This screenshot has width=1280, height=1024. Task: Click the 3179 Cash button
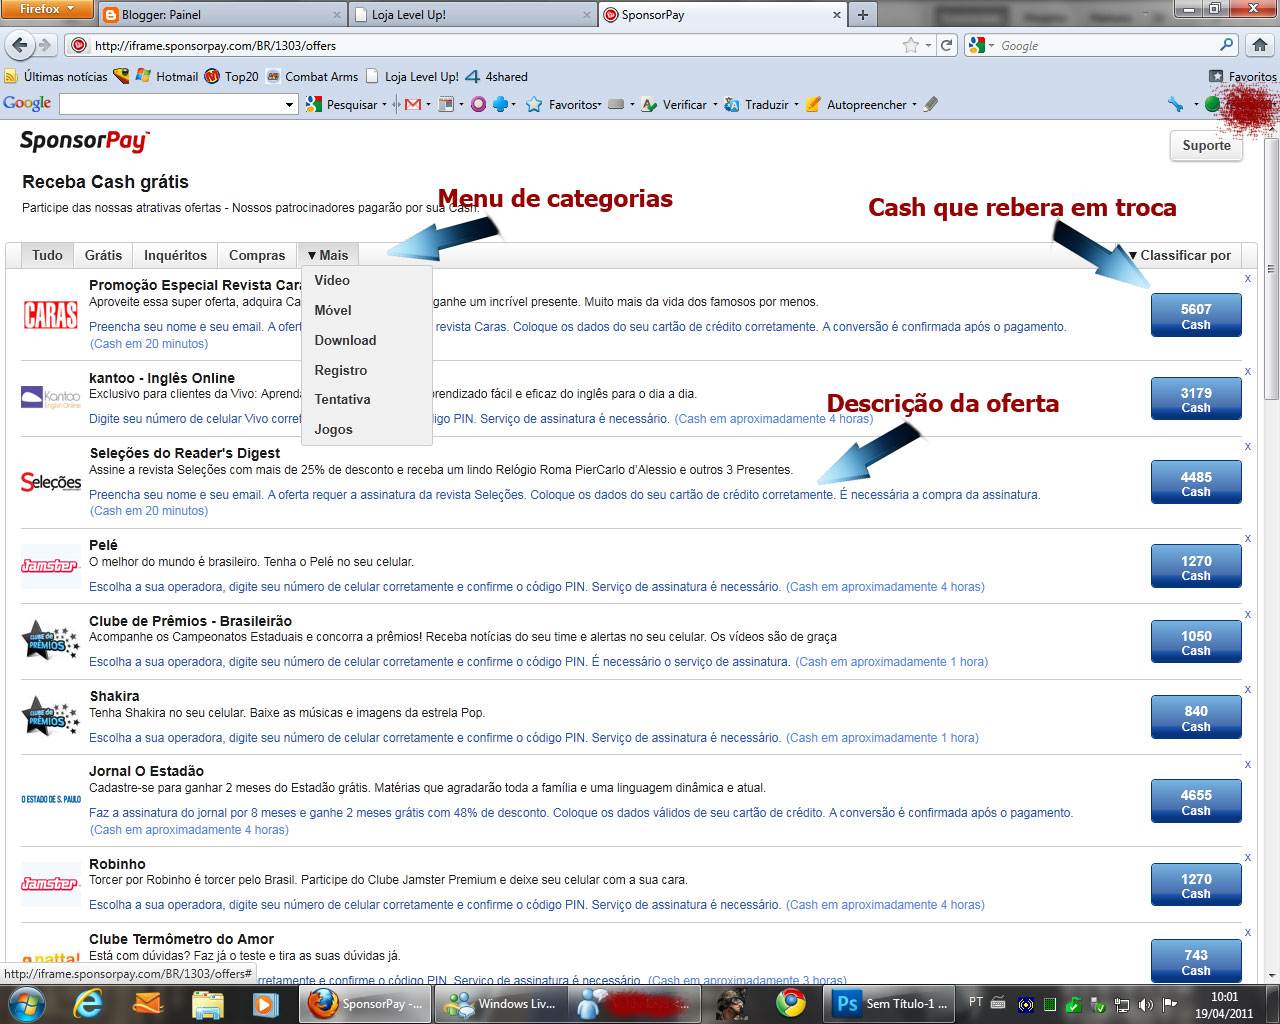(x=1196, y=399)
